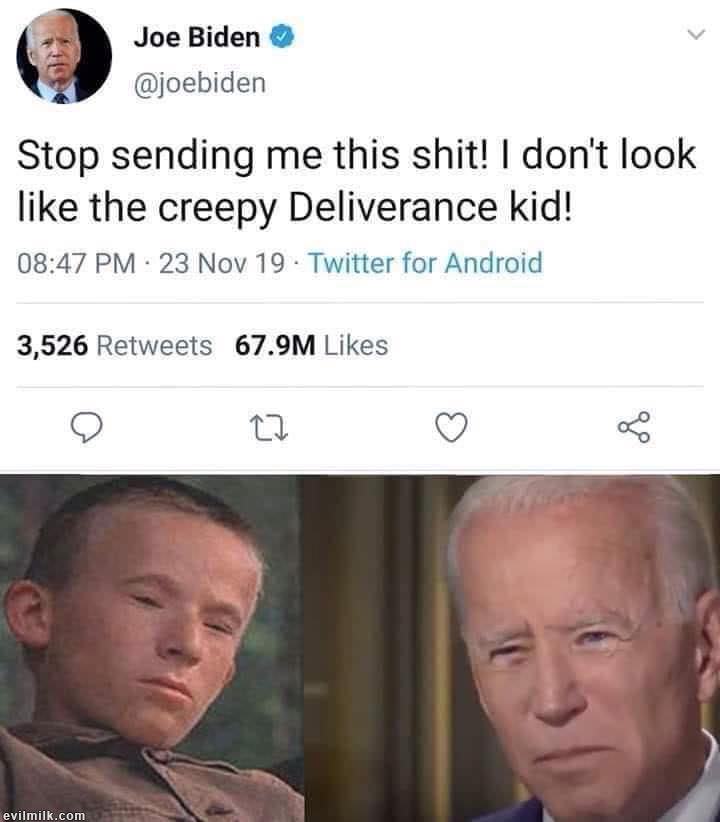Screen dimensions: 720x822
Task: Open the left photo of the boy
Action: [152, 648]
